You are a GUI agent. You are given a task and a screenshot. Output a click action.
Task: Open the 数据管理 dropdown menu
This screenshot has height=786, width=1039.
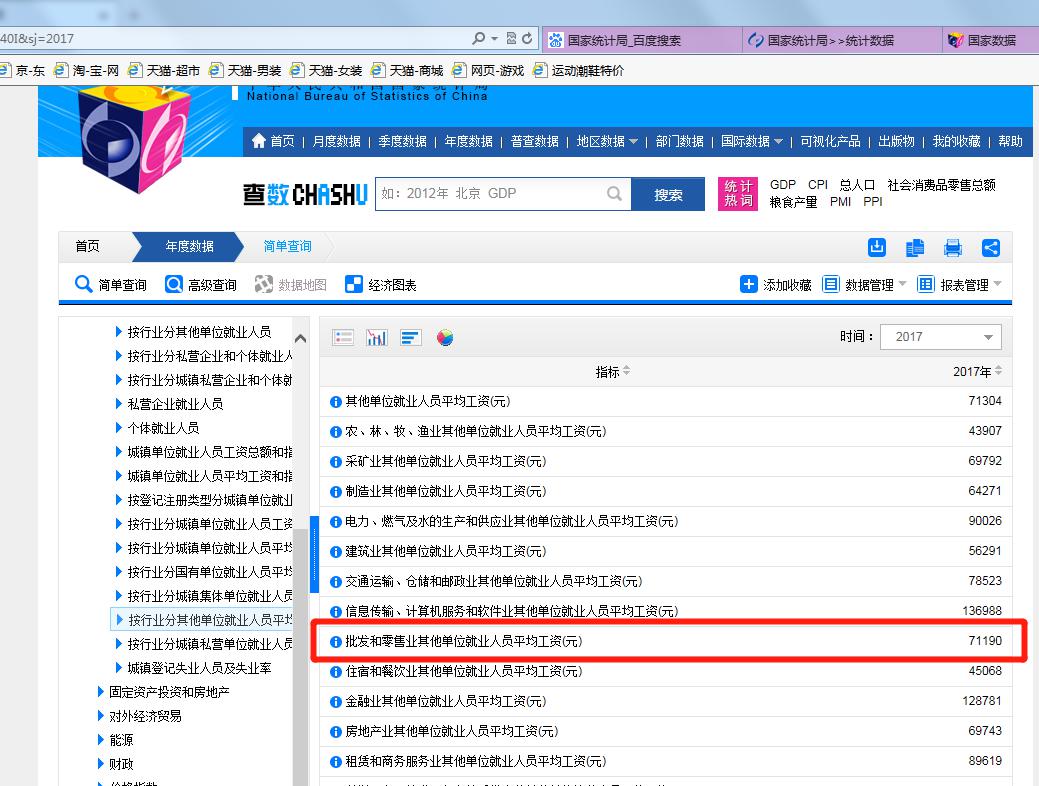pos(865,285)
